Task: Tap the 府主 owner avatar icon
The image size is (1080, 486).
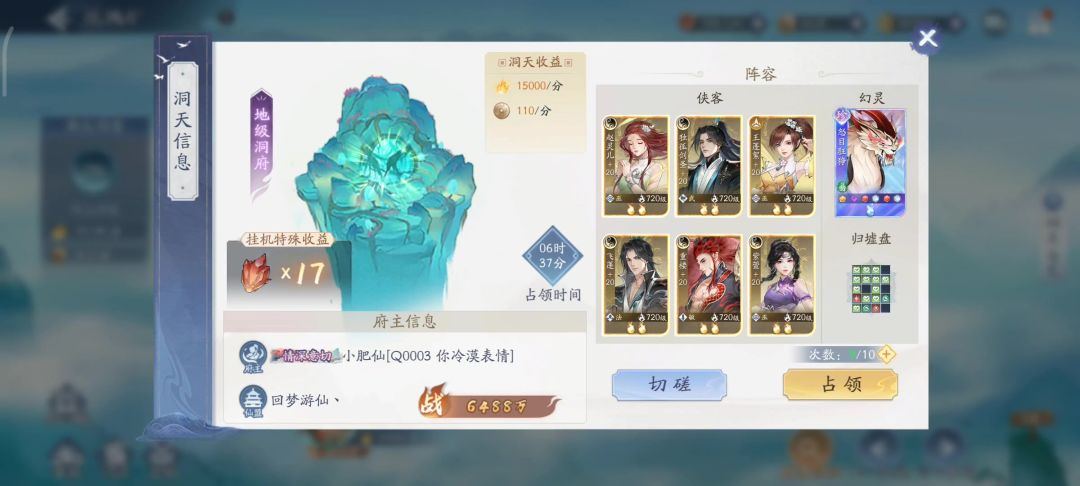Action: [253, 357]
